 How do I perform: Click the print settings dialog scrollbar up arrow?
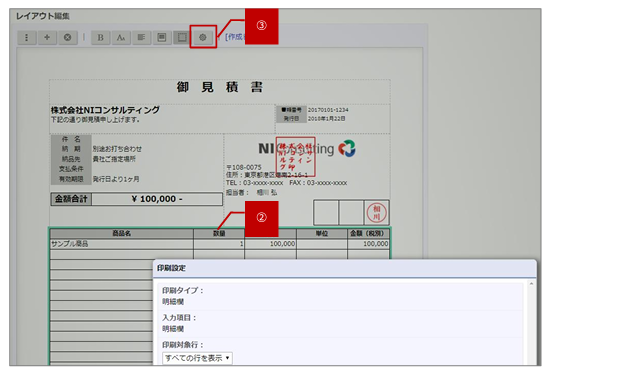pyautogui.click(x=531, y=284)
